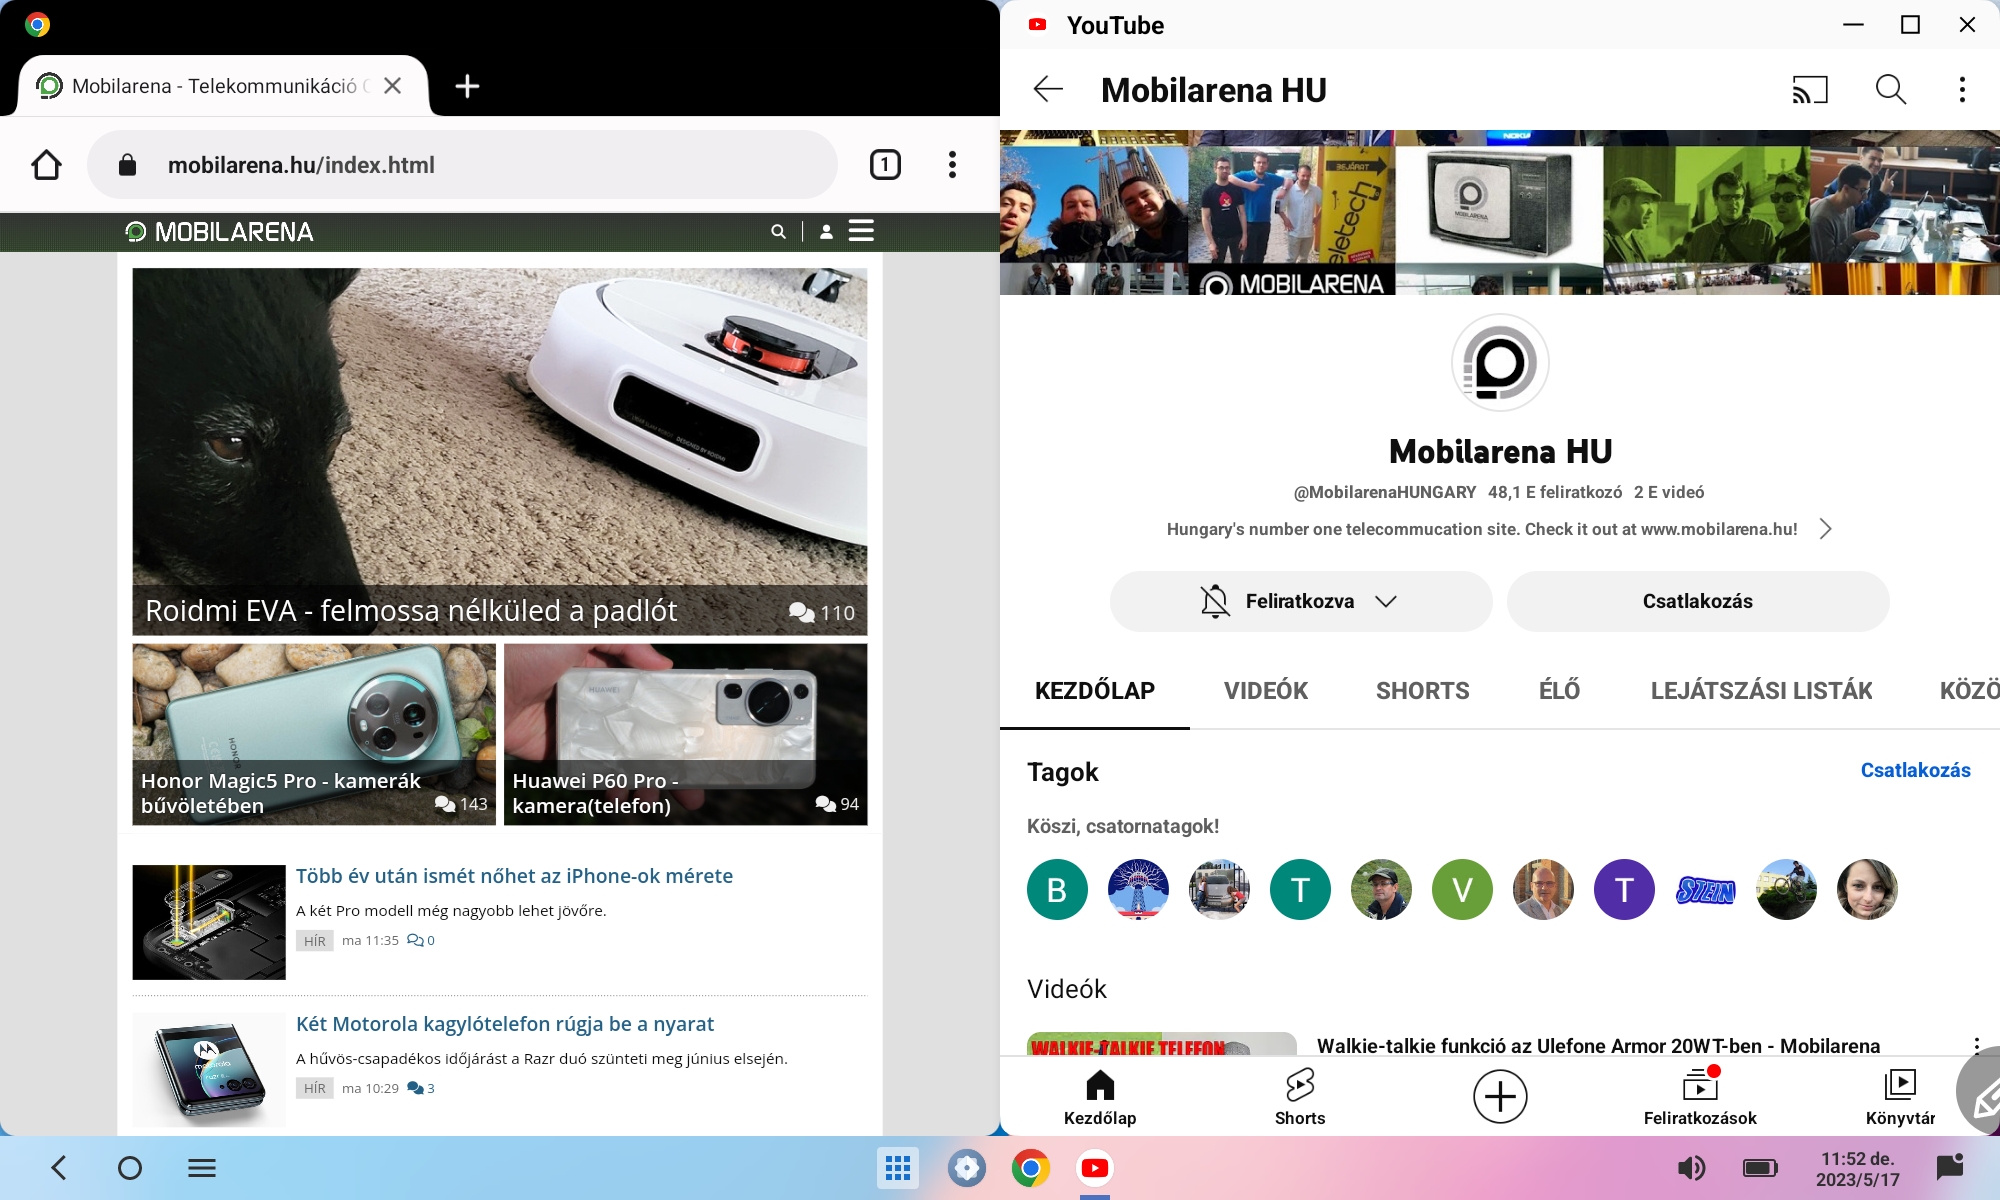Tap system back navigation button
2000x1200 pixels.
coord(59,1168)
